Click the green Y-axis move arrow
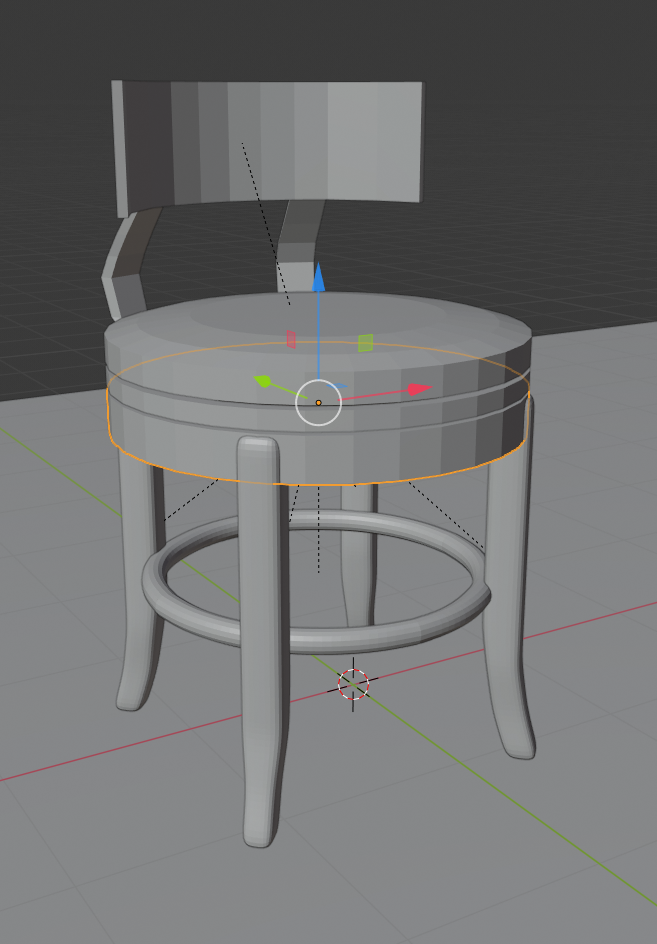The width and height of the screenshot is (657, 944). click(x=264, y=381)
